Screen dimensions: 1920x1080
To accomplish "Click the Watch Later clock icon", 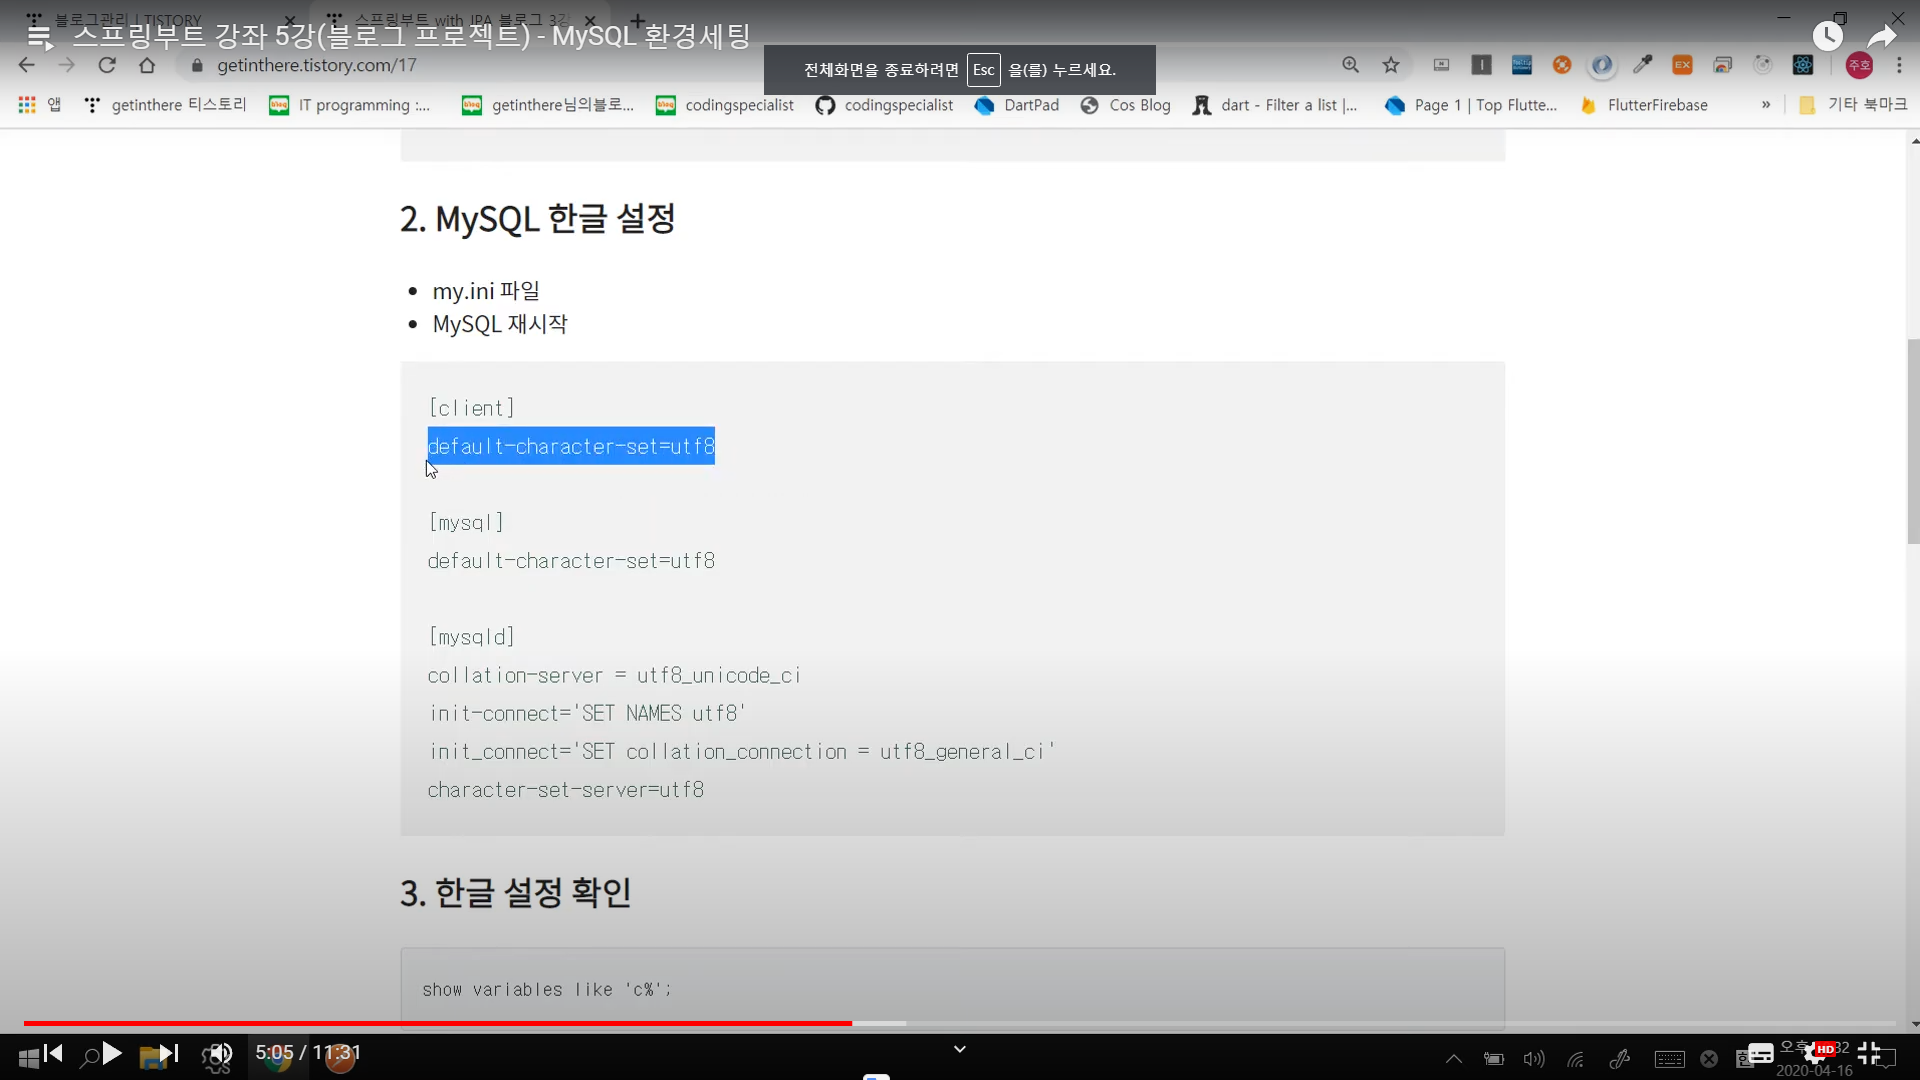I will coord(1827,36).
